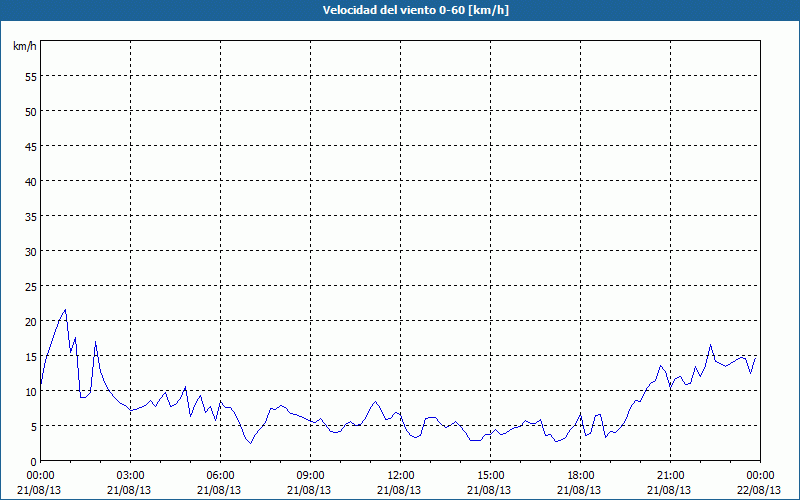Click the '30' y-axis label
The image size is (800, 500).
pos(31,252)
